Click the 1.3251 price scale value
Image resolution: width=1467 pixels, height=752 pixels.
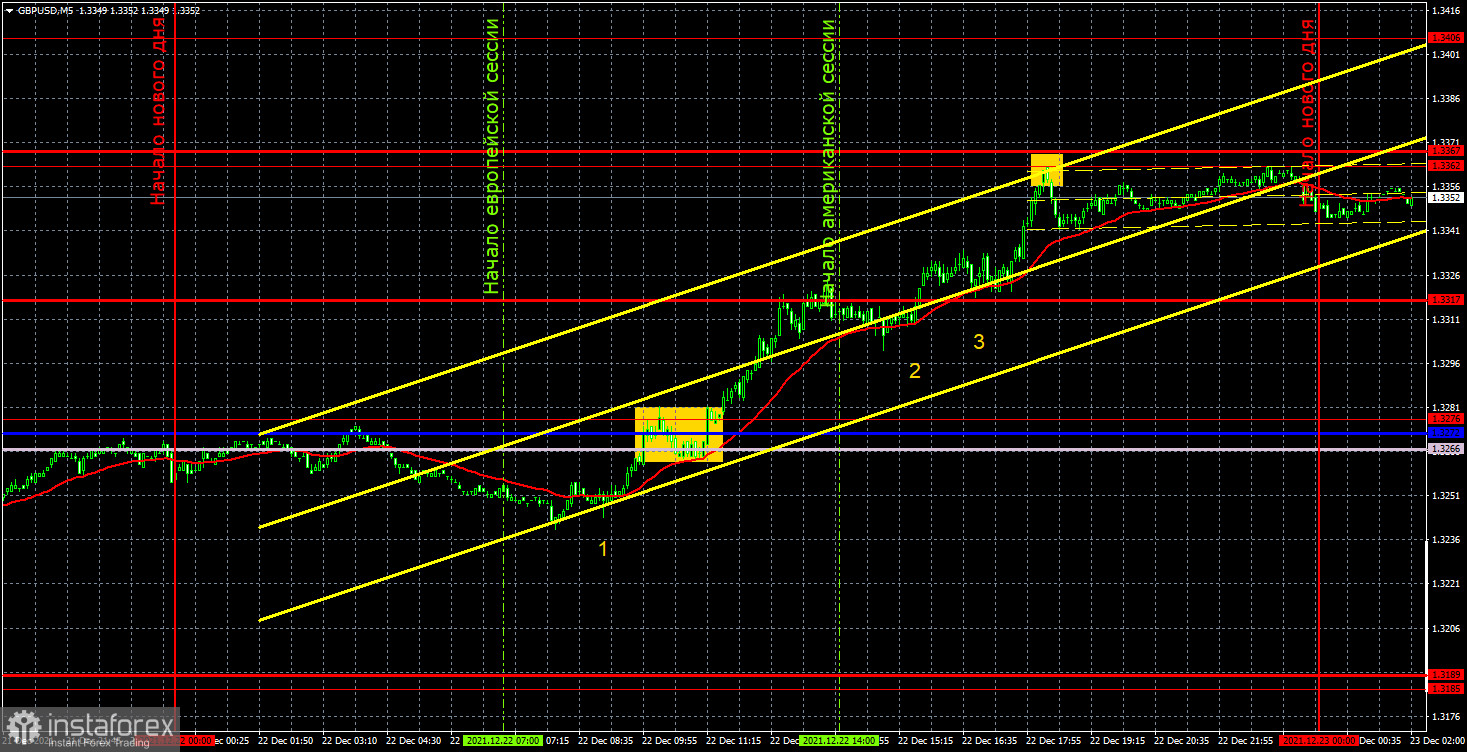[1446, 496]
